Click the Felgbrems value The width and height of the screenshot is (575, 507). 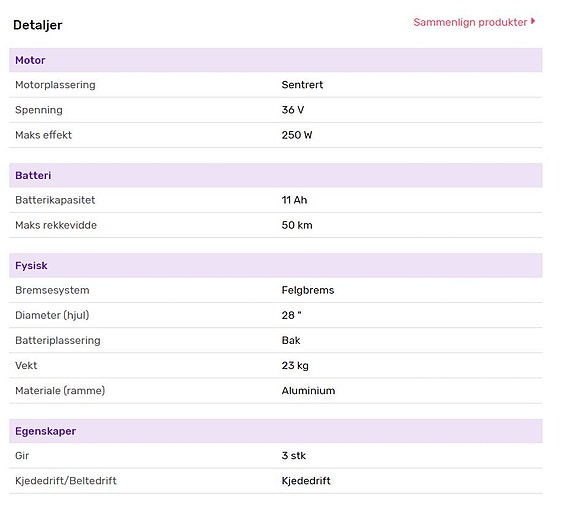point(308,290)
